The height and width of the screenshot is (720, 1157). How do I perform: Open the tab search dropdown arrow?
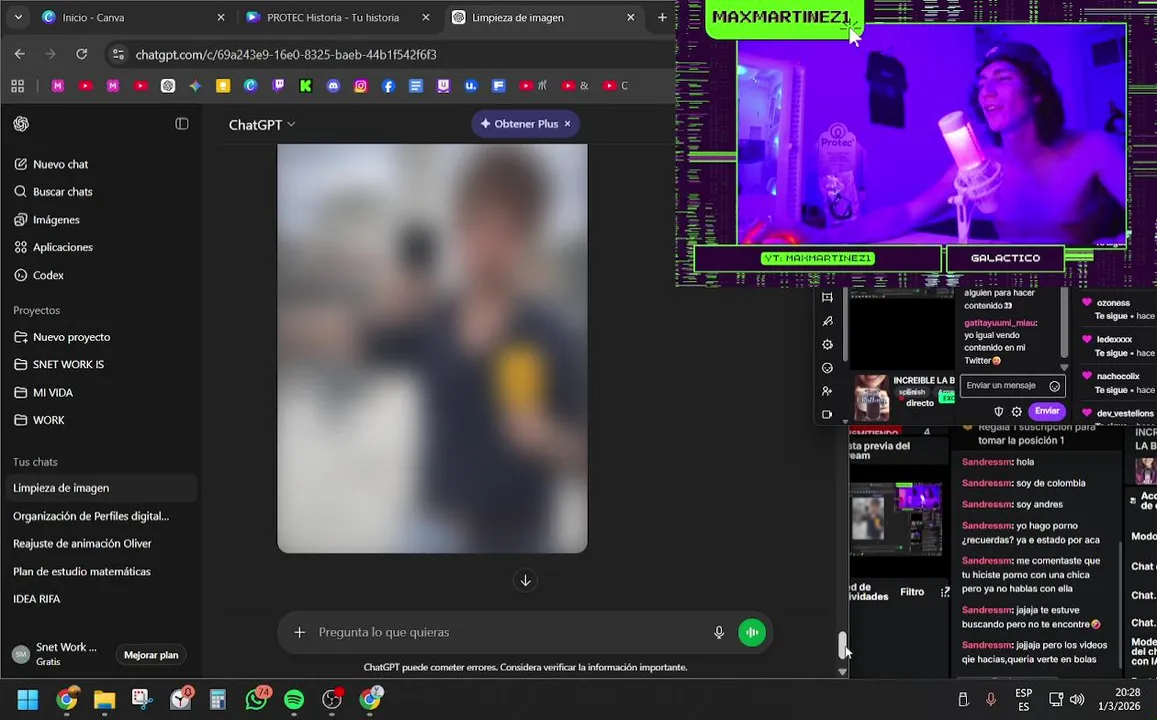pyautogui.click(x=18, y=17)
